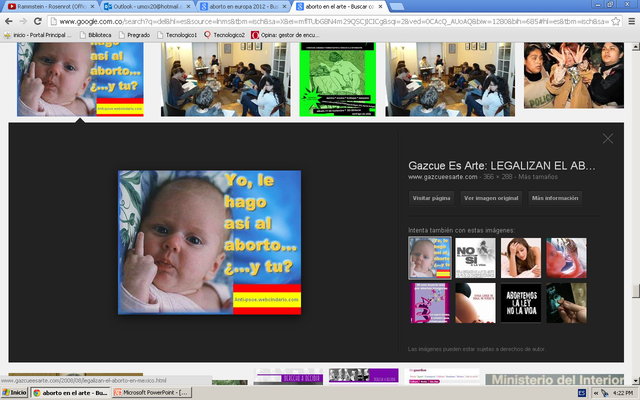The width and height of the screenshot is (640, 400).
Task: Switch to Microsoft PowerPoint taskbar item
Action: 151,393
